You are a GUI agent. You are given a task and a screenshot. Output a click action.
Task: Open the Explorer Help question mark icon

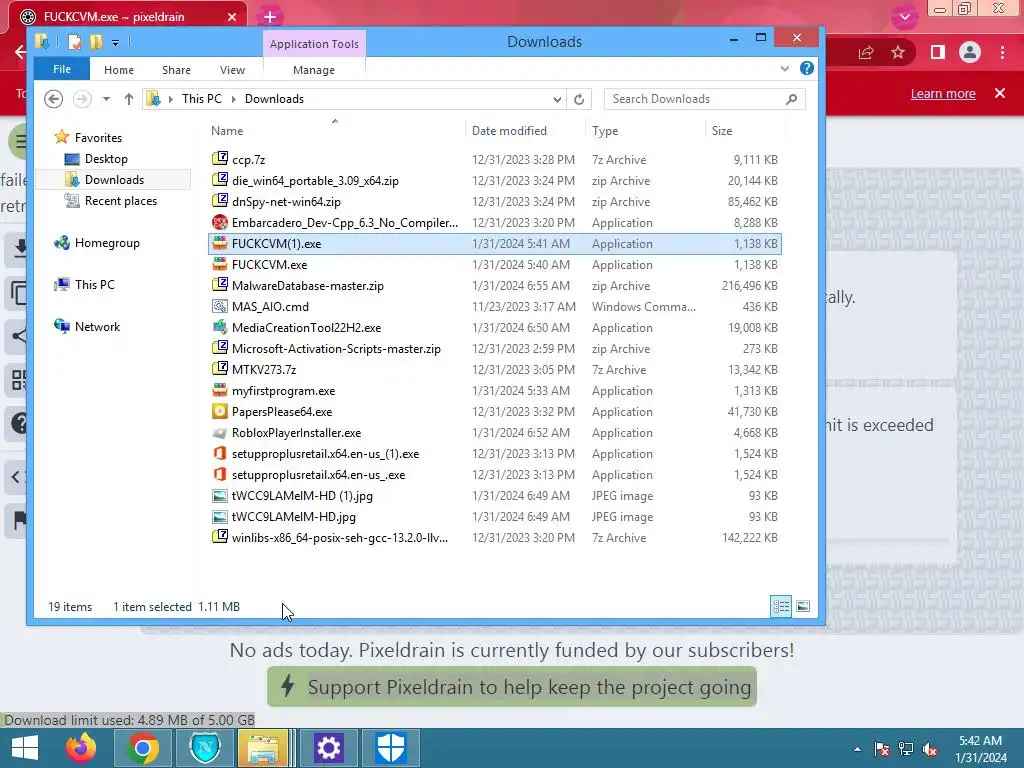tap(807, 69)
